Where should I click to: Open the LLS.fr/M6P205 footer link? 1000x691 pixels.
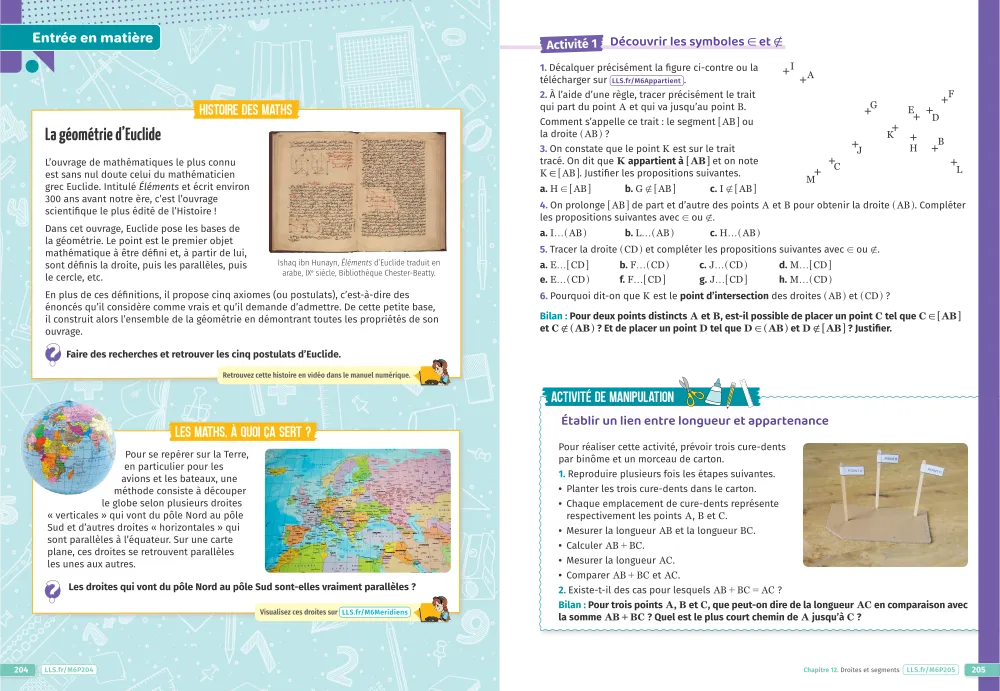tap(931, 669)
